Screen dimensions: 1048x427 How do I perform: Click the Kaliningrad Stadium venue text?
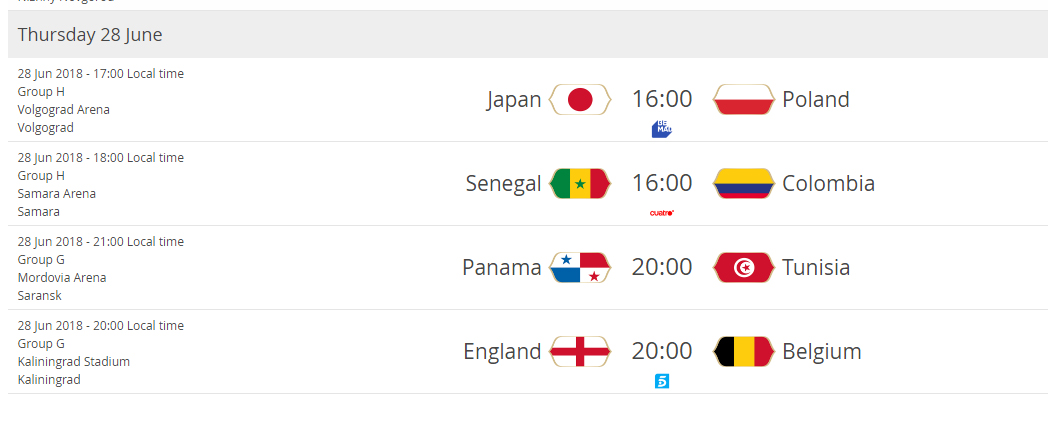click(74, 362)
